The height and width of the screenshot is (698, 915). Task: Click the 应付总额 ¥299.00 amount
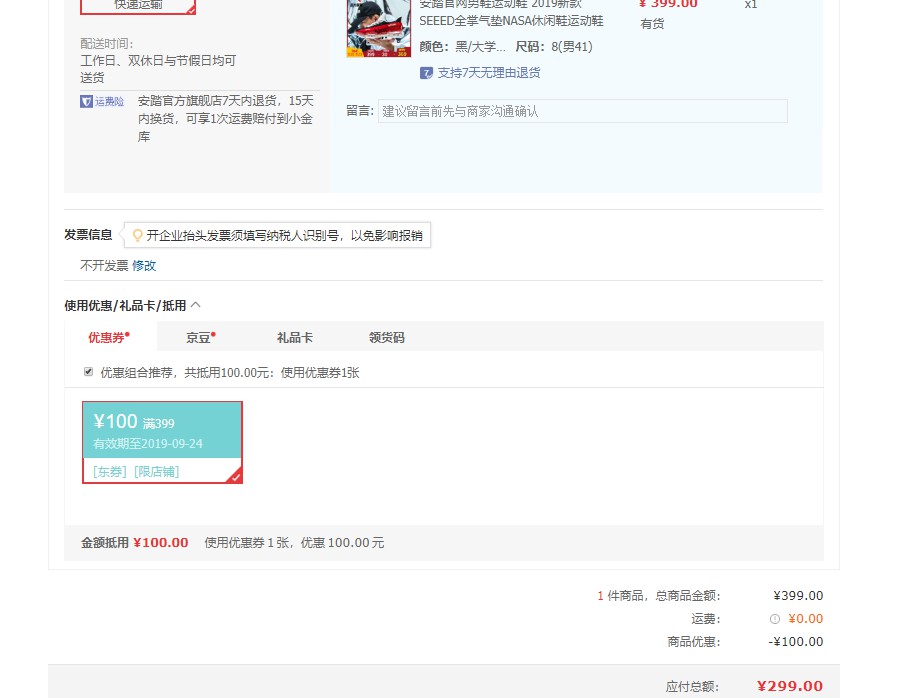pyautogui.click(x=790, y=686)
